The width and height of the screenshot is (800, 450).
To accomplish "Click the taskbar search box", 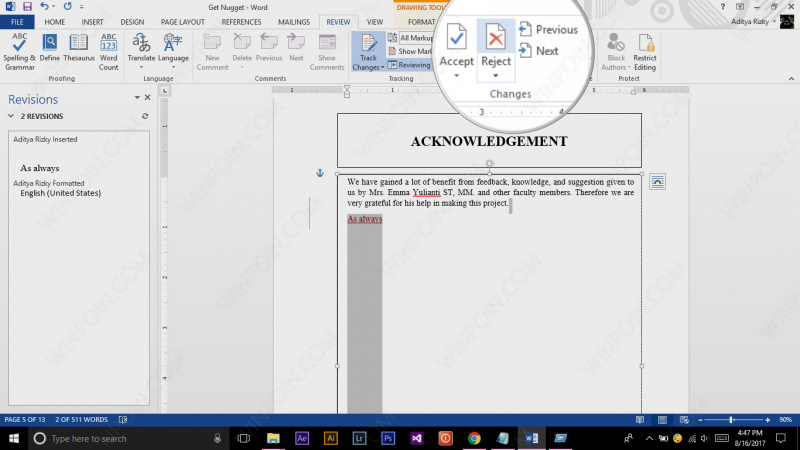I will point(128,438).
